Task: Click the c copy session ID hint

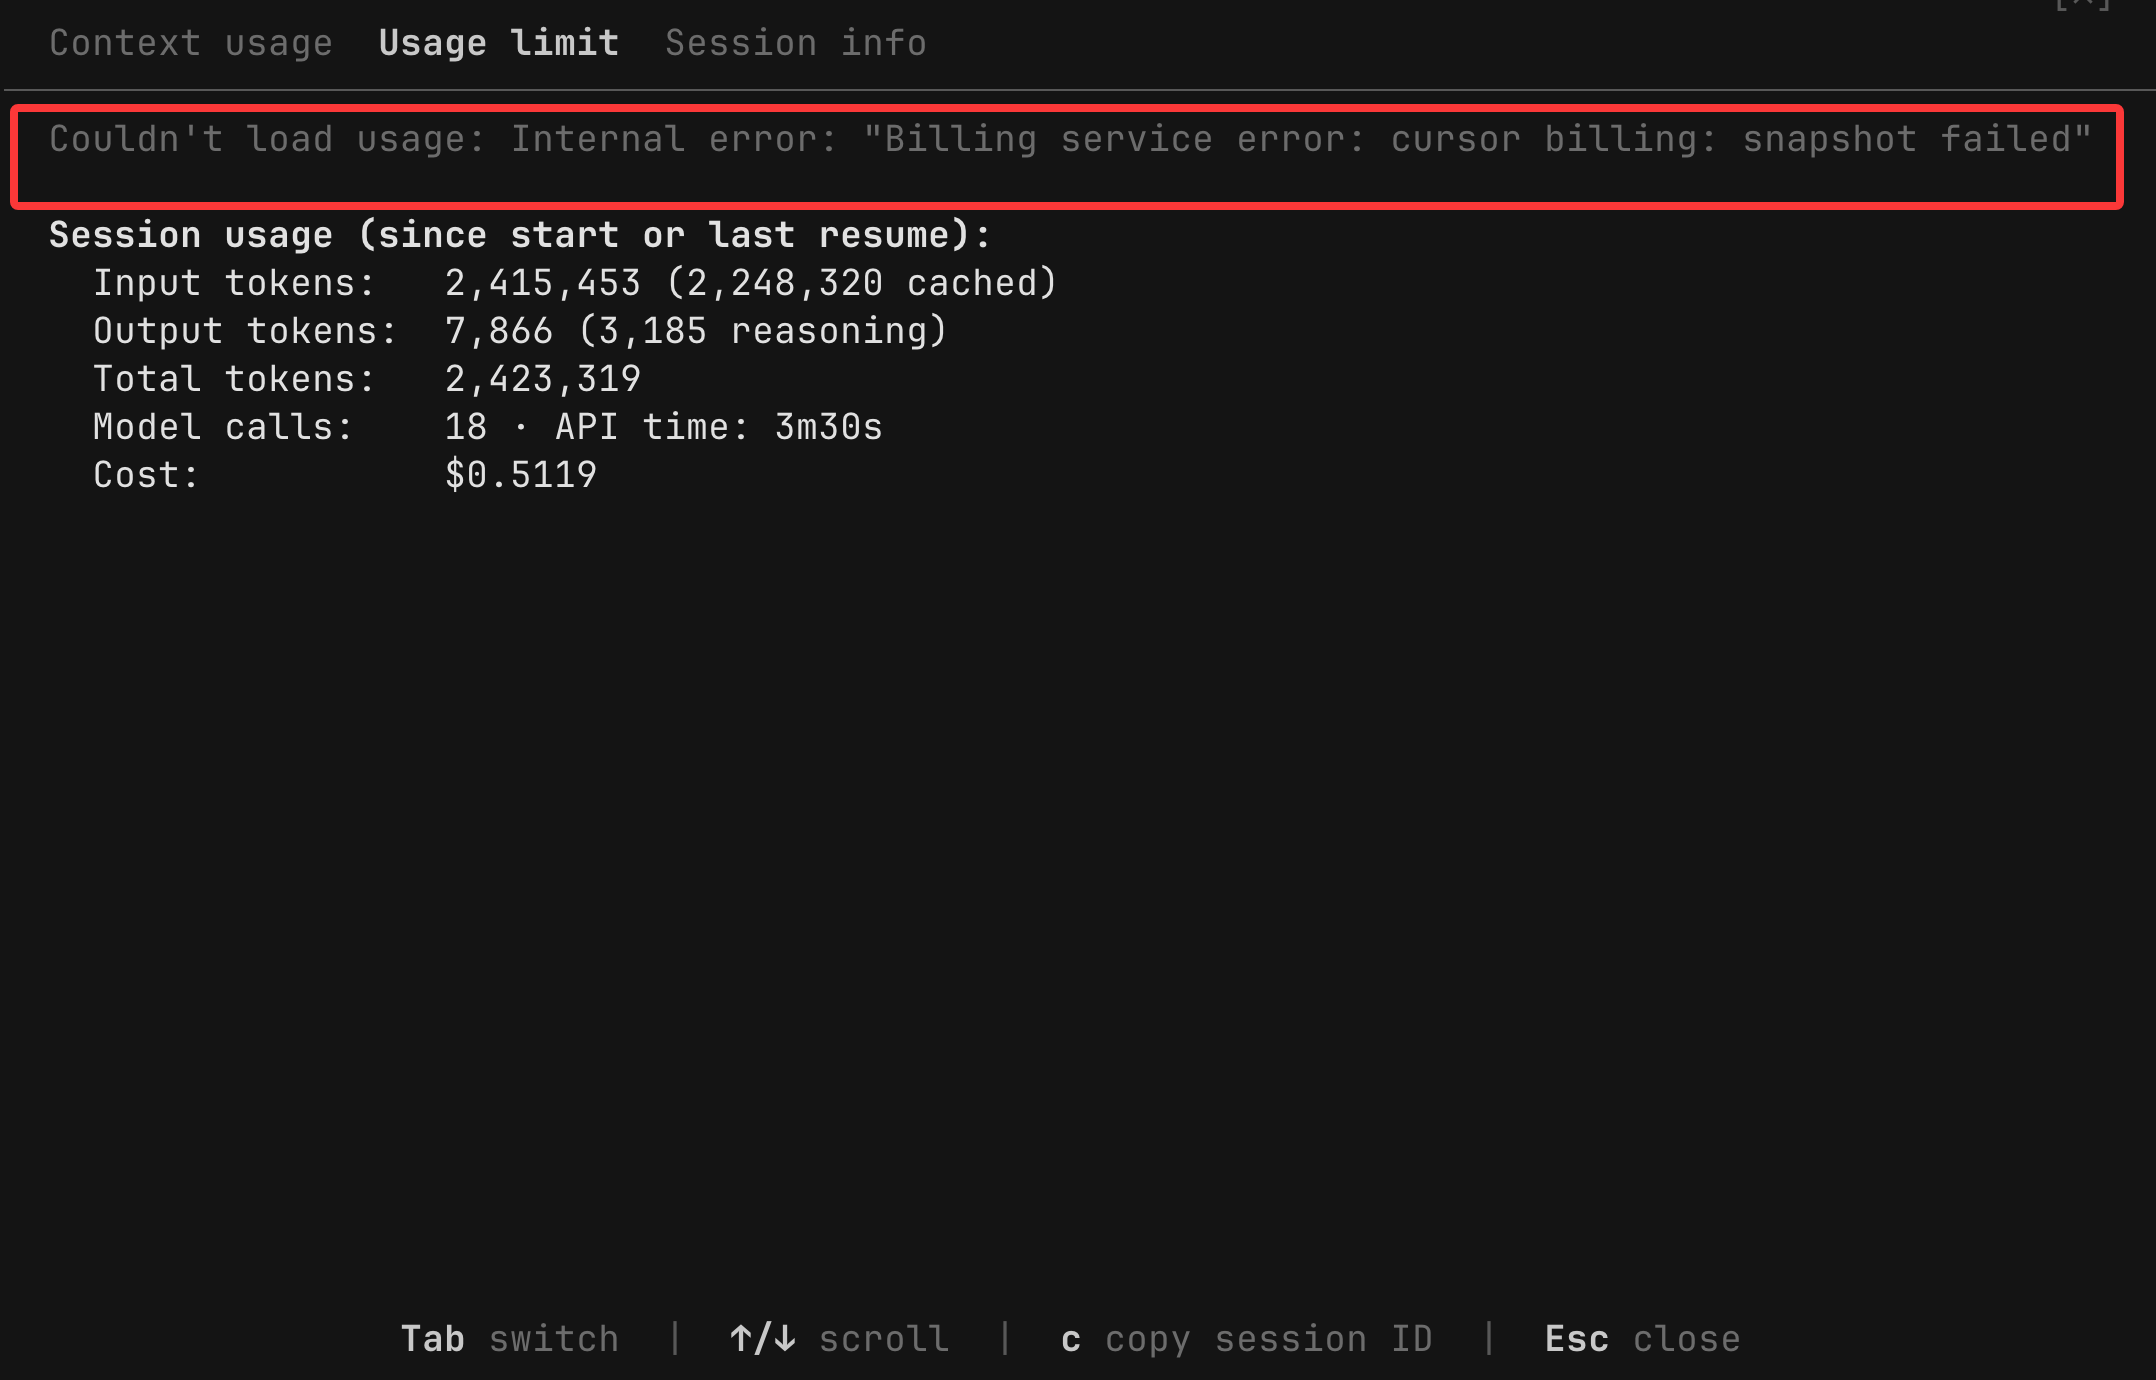Action: [x=1247, y=1339]
